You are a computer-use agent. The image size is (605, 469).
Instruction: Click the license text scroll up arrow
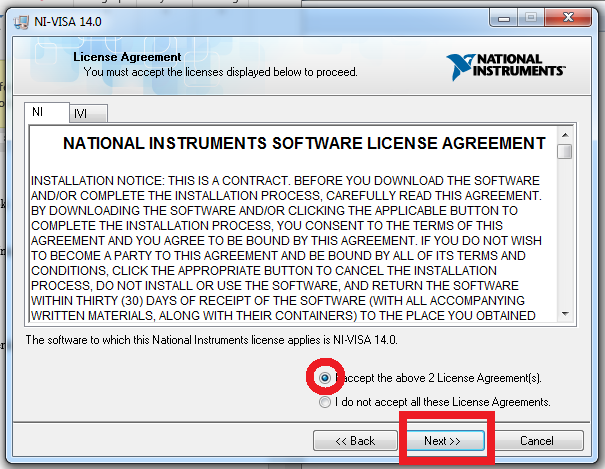565,135
